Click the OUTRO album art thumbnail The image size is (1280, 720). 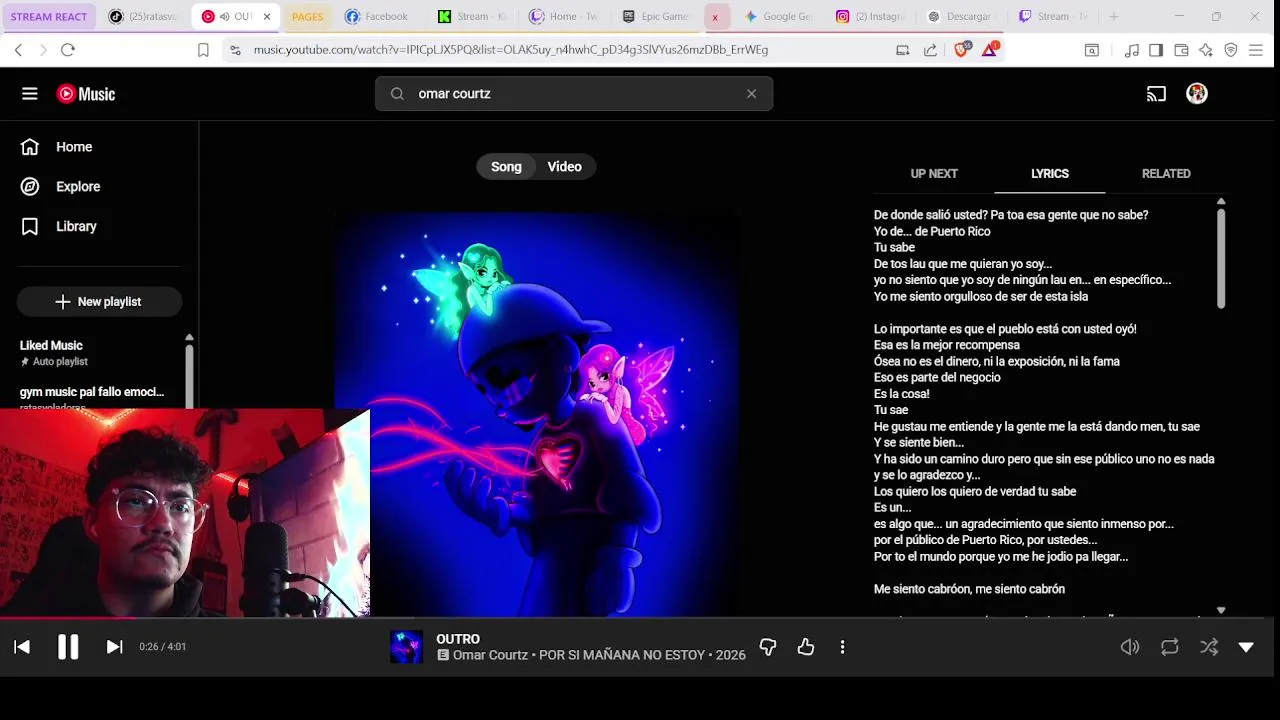point(406,647)
